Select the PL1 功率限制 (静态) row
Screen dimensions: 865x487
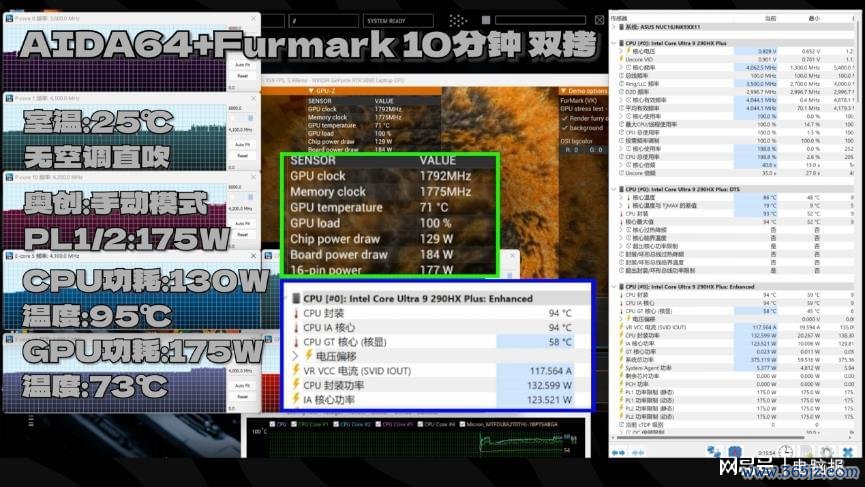pyautogui.click(x=732, y=392)
